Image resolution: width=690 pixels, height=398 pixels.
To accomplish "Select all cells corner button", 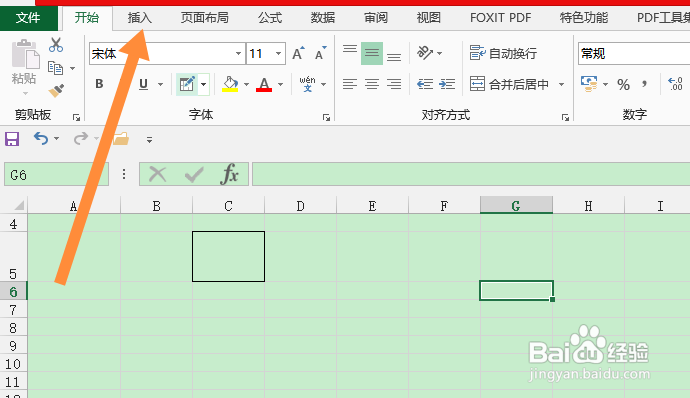I will [x=18, y=206].
